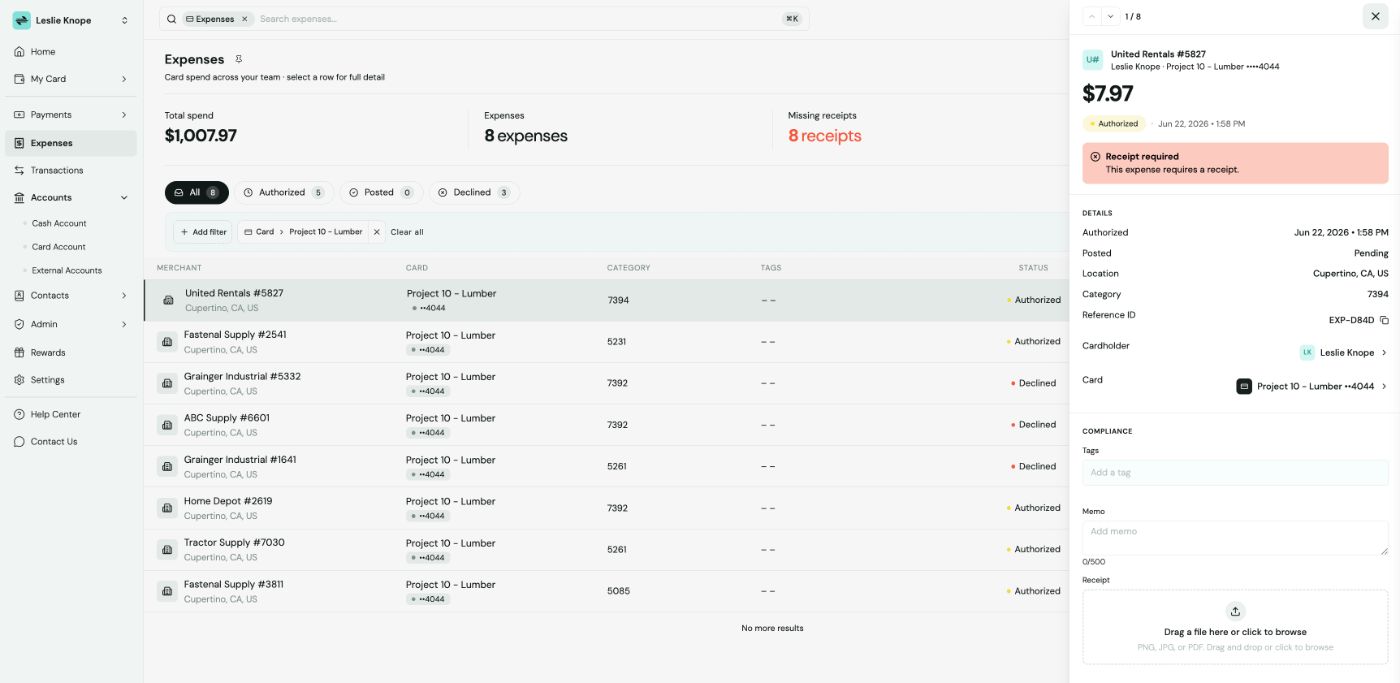Click the Add a tag field
1400x683 pixels.
click(1235, 473)
